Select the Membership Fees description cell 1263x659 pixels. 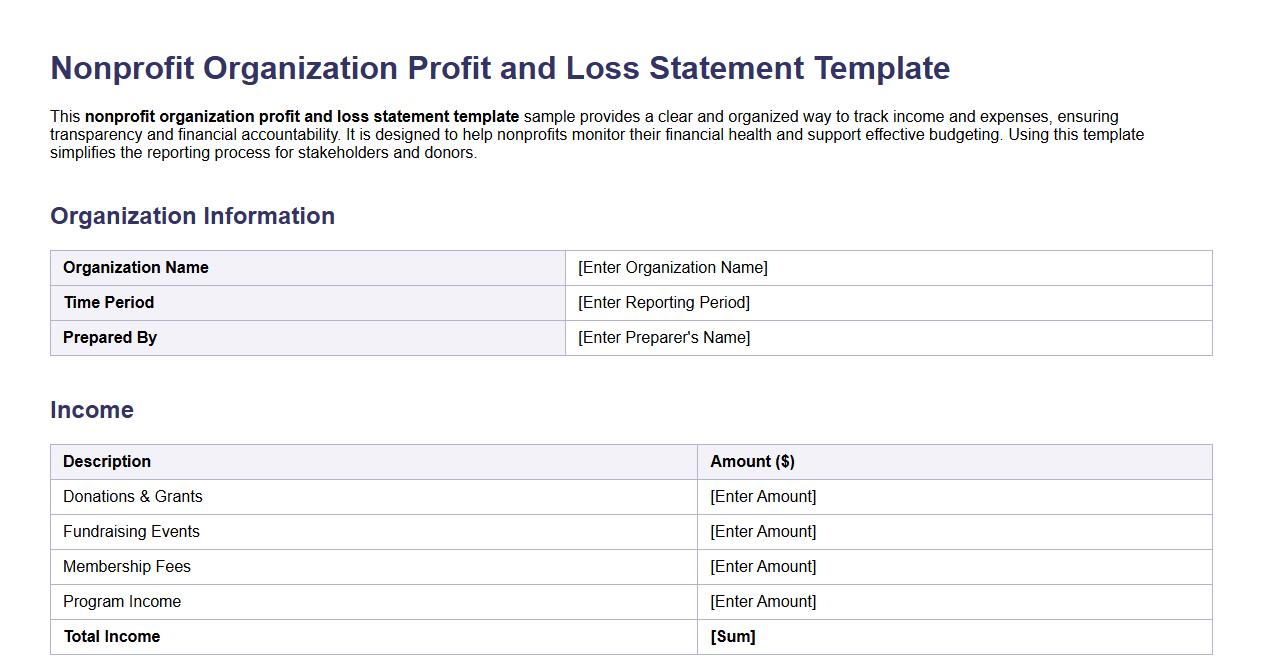coord(127,566)
